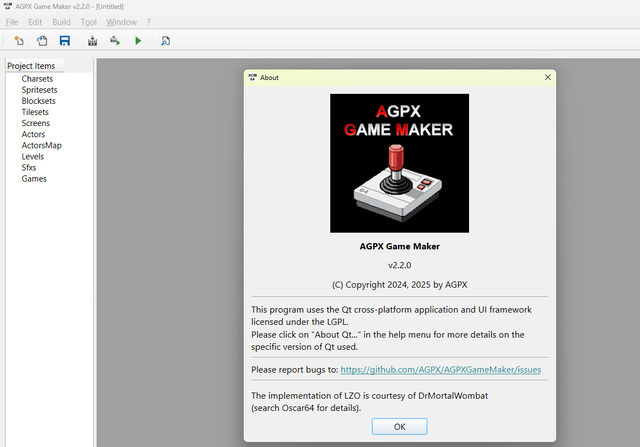Click the copyright 2024, 2025 line
This screenshot has height=447, width=640.
400,285
